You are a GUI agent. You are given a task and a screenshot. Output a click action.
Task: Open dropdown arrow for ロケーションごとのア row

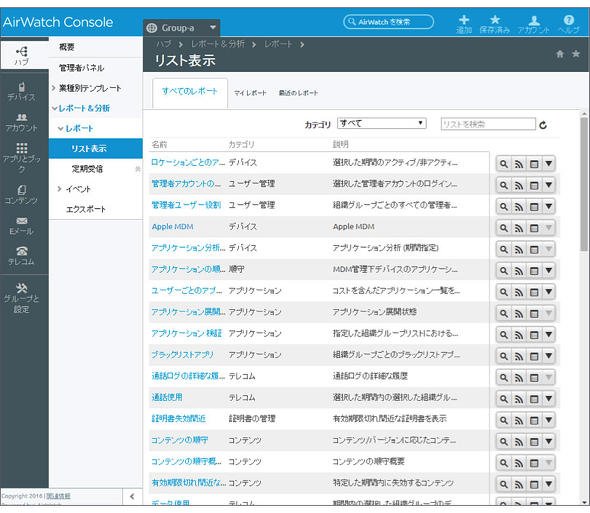(549, 164)
